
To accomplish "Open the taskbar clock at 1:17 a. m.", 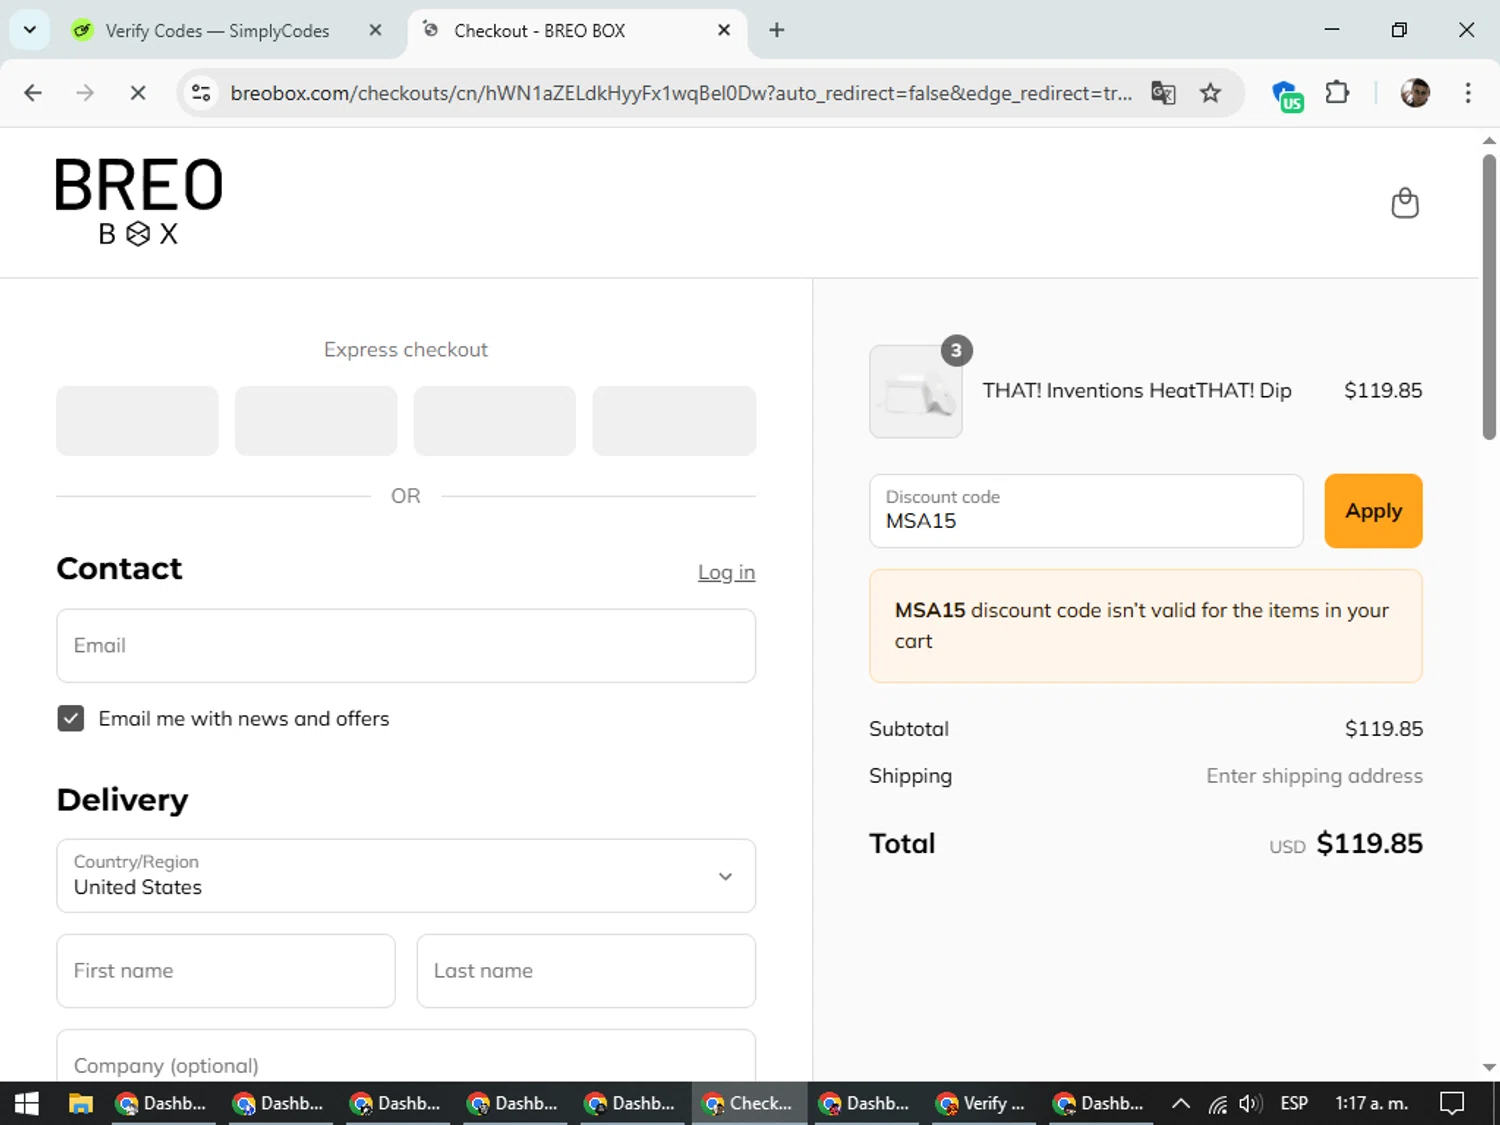I will [x=1371, y=1103].
